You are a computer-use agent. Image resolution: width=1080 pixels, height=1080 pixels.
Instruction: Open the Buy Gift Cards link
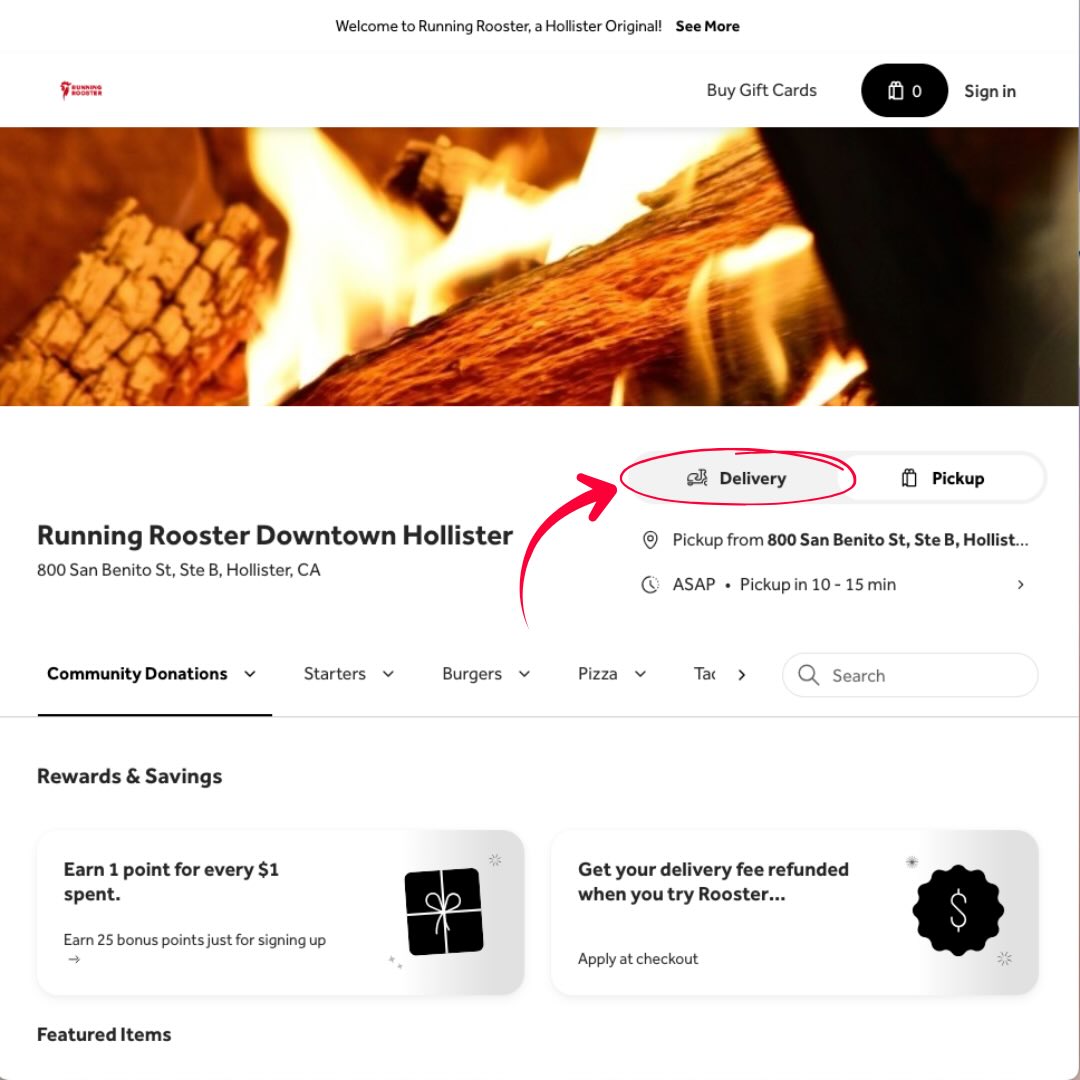(761, 90)
